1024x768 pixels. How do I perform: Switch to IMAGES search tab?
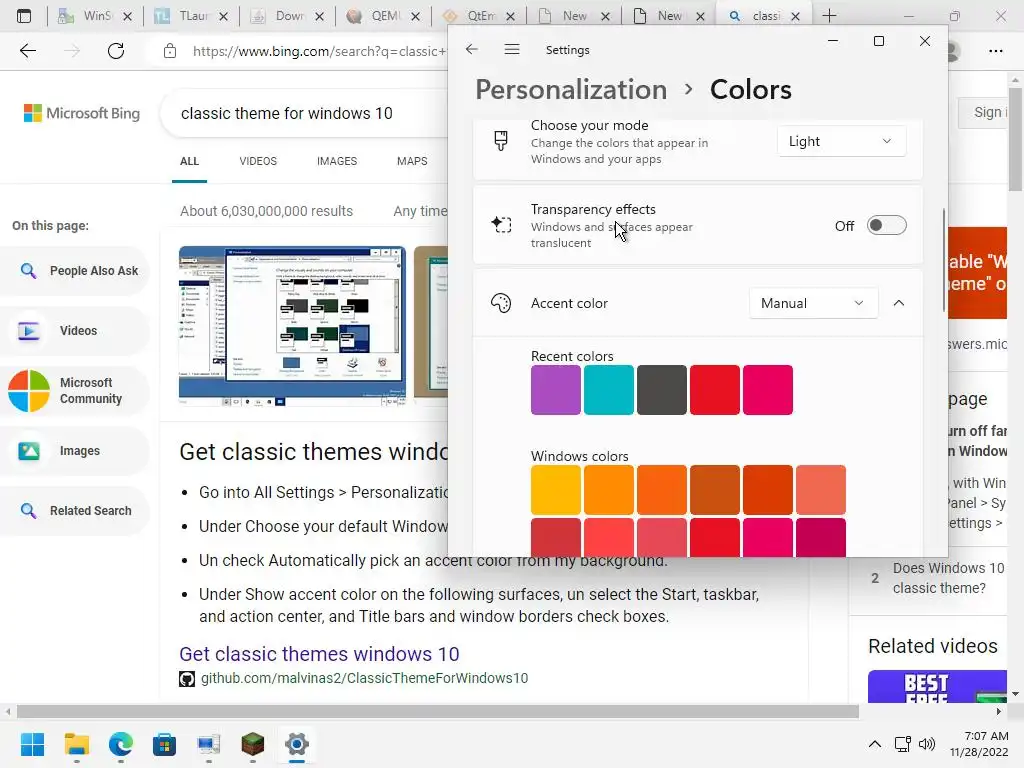[x=337, y=161]
